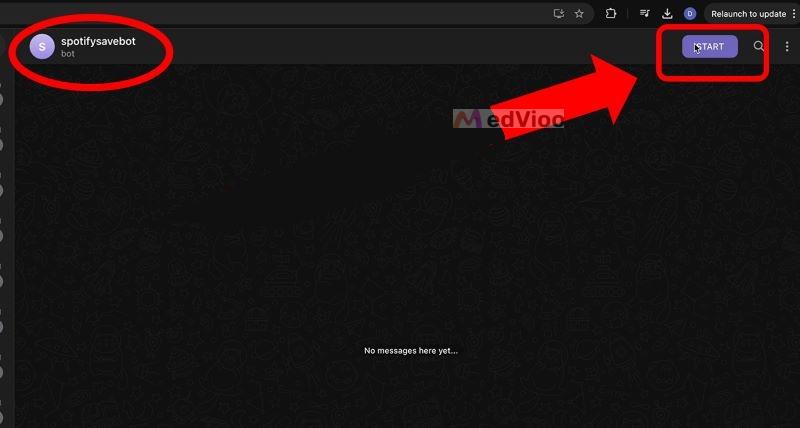
Task: Expand Chrome's three-dot menu beside Relaunch
Action: [x=792, y=14]
